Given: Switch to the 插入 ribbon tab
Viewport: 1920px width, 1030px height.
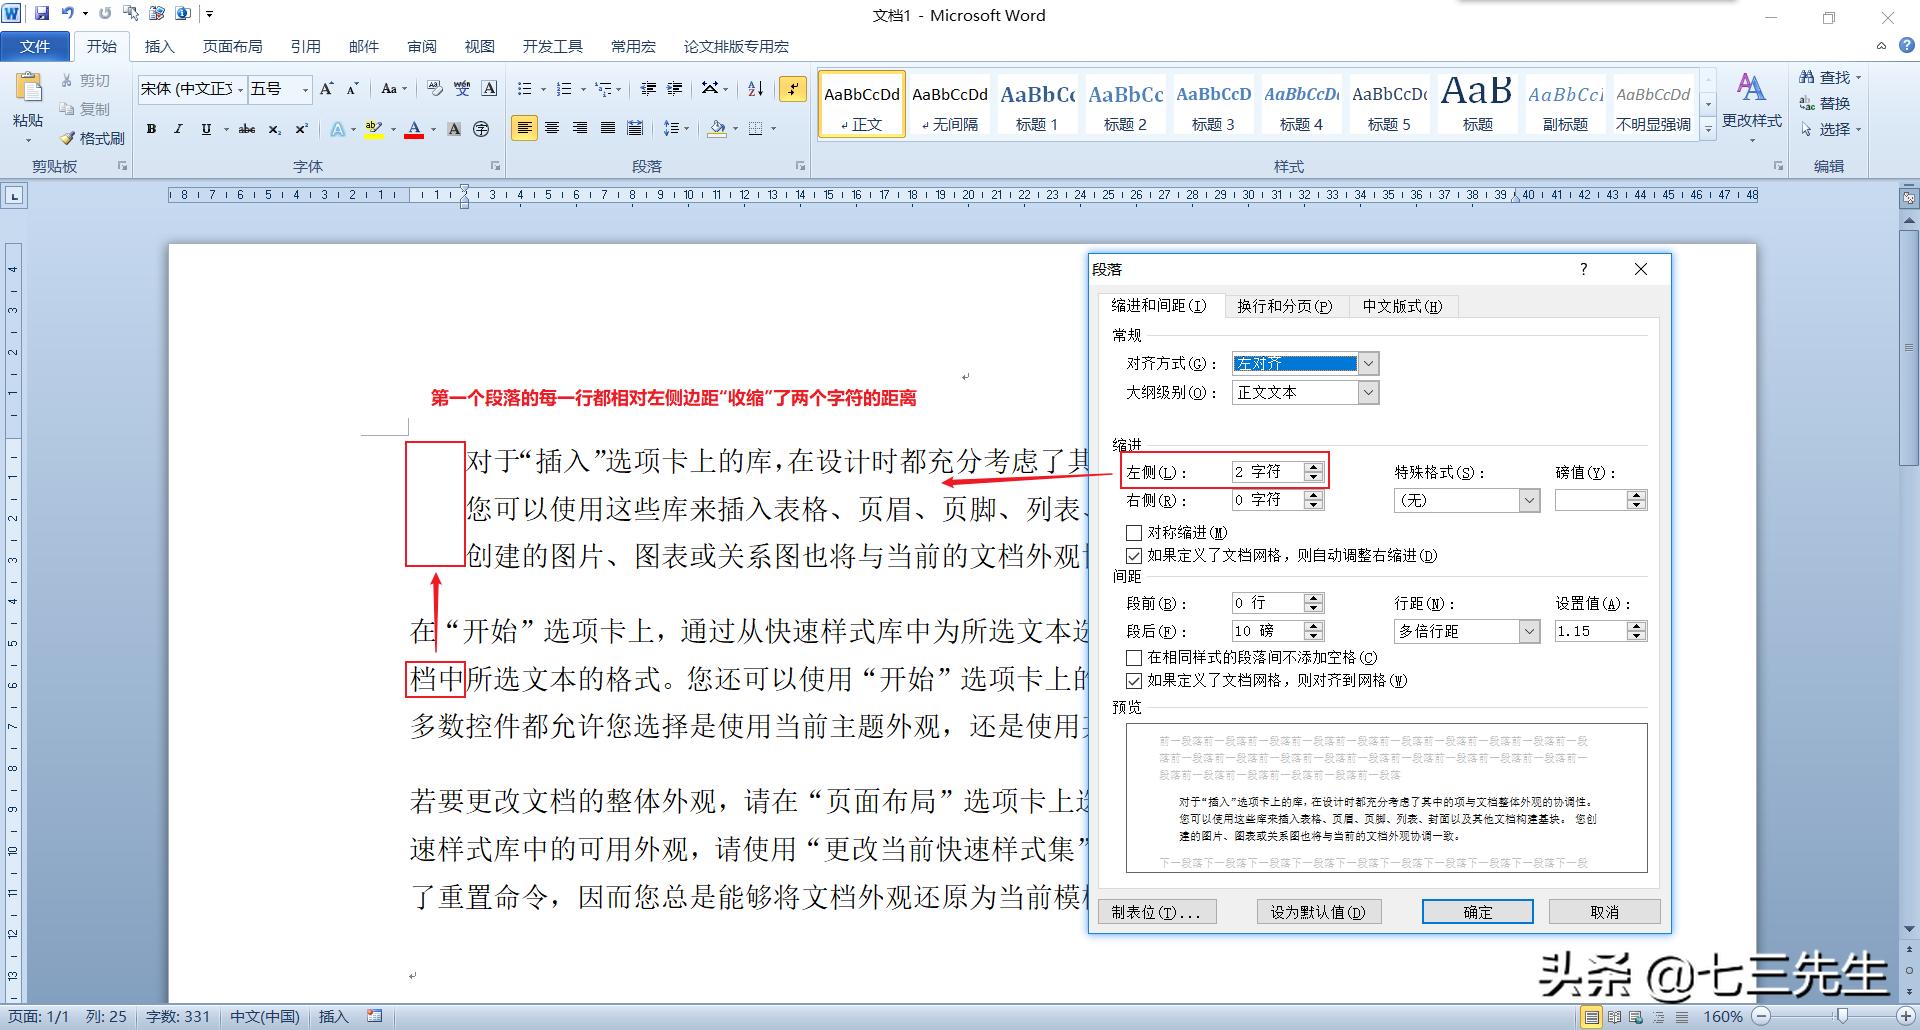Looking at the screenshot, I should point(159,46).
